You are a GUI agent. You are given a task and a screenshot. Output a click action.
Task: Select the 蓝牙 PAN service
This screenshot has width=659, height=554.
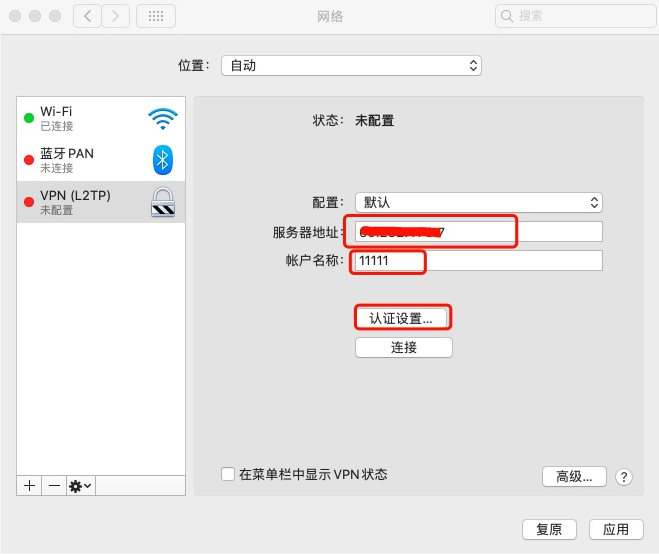tap(101, 160)
